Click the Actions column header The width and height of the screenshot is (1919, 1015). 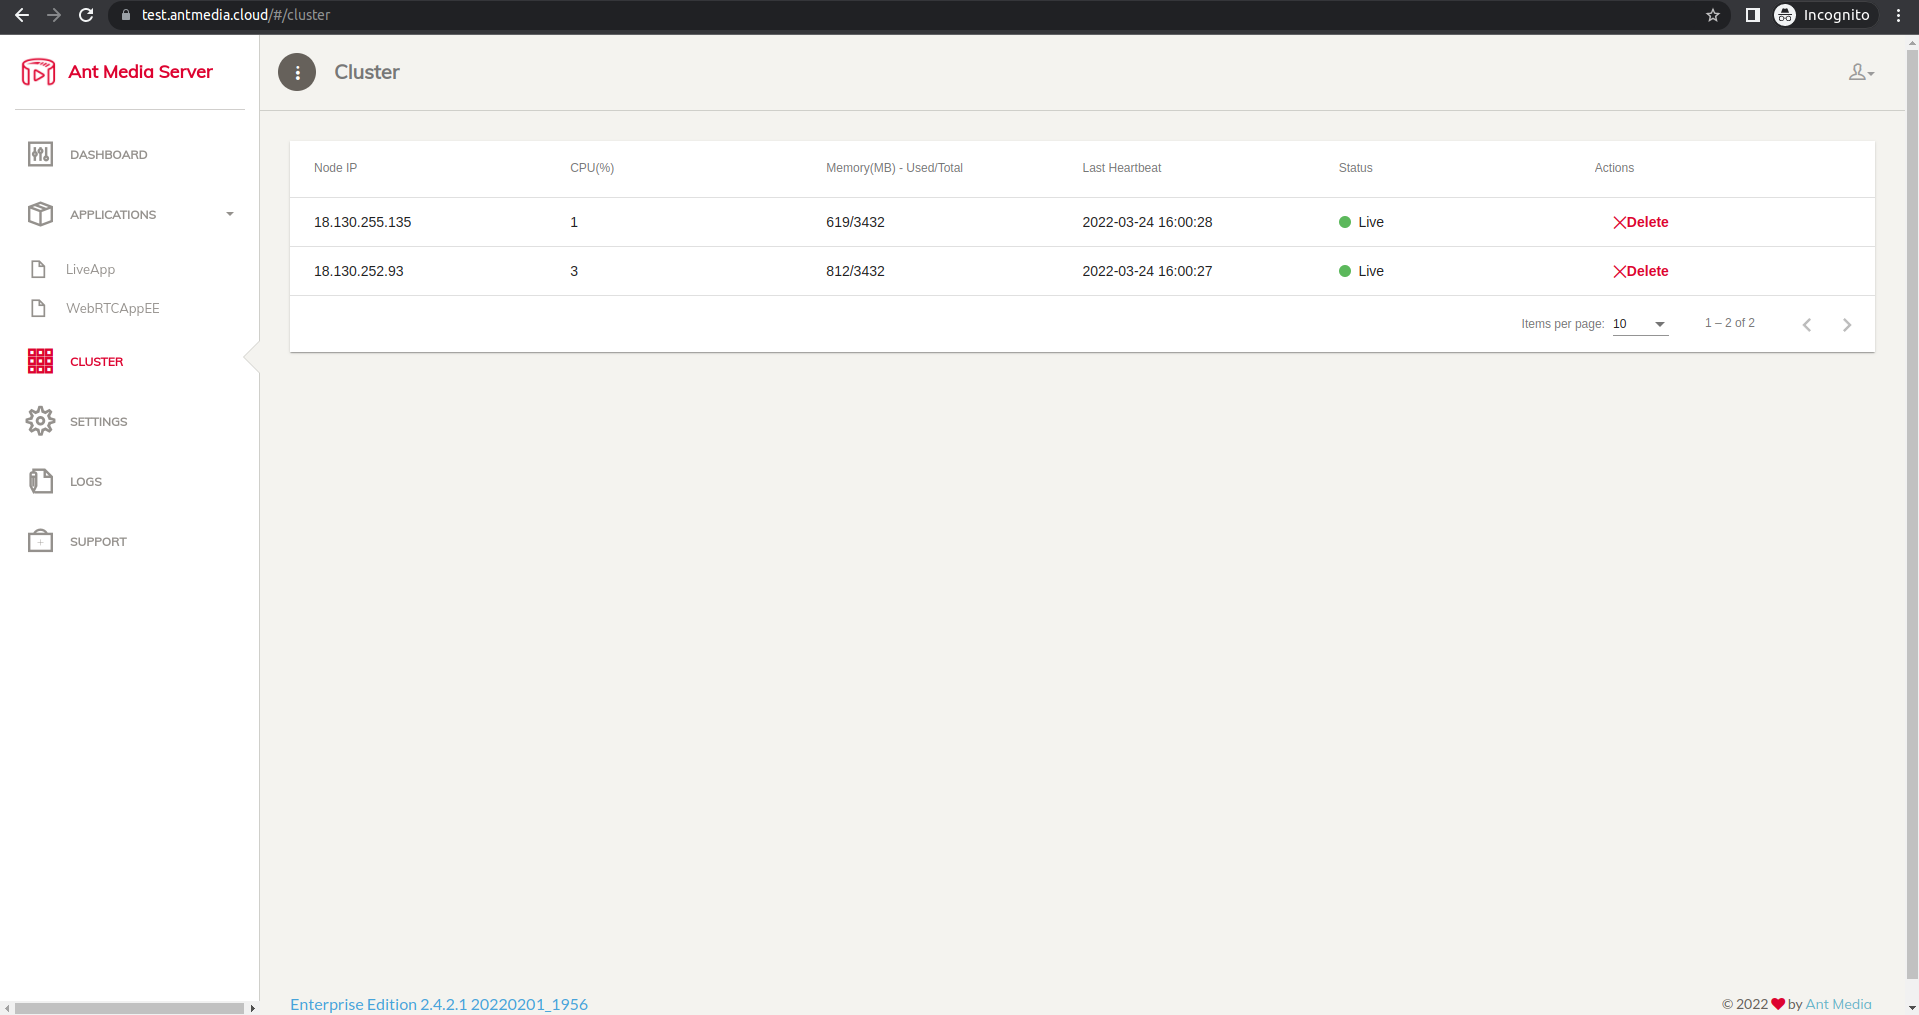pyautogui.click(x=1614, y=168)
